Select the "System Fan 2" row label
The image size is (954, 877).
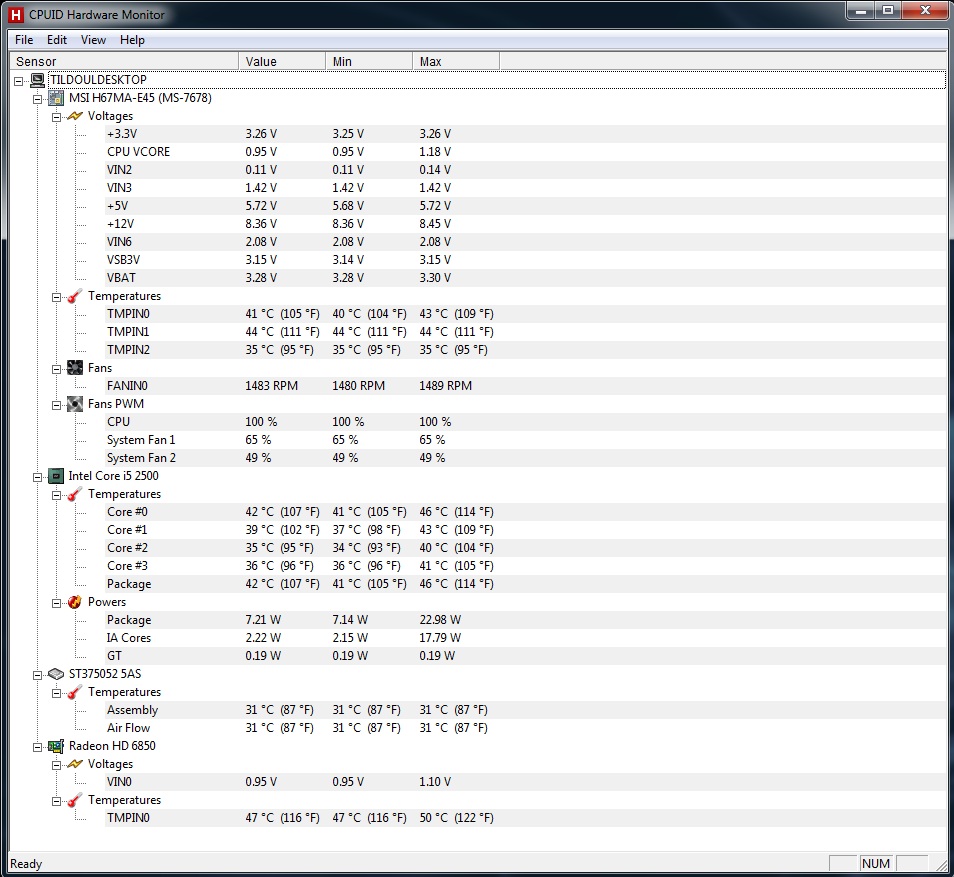pos(141,458)
